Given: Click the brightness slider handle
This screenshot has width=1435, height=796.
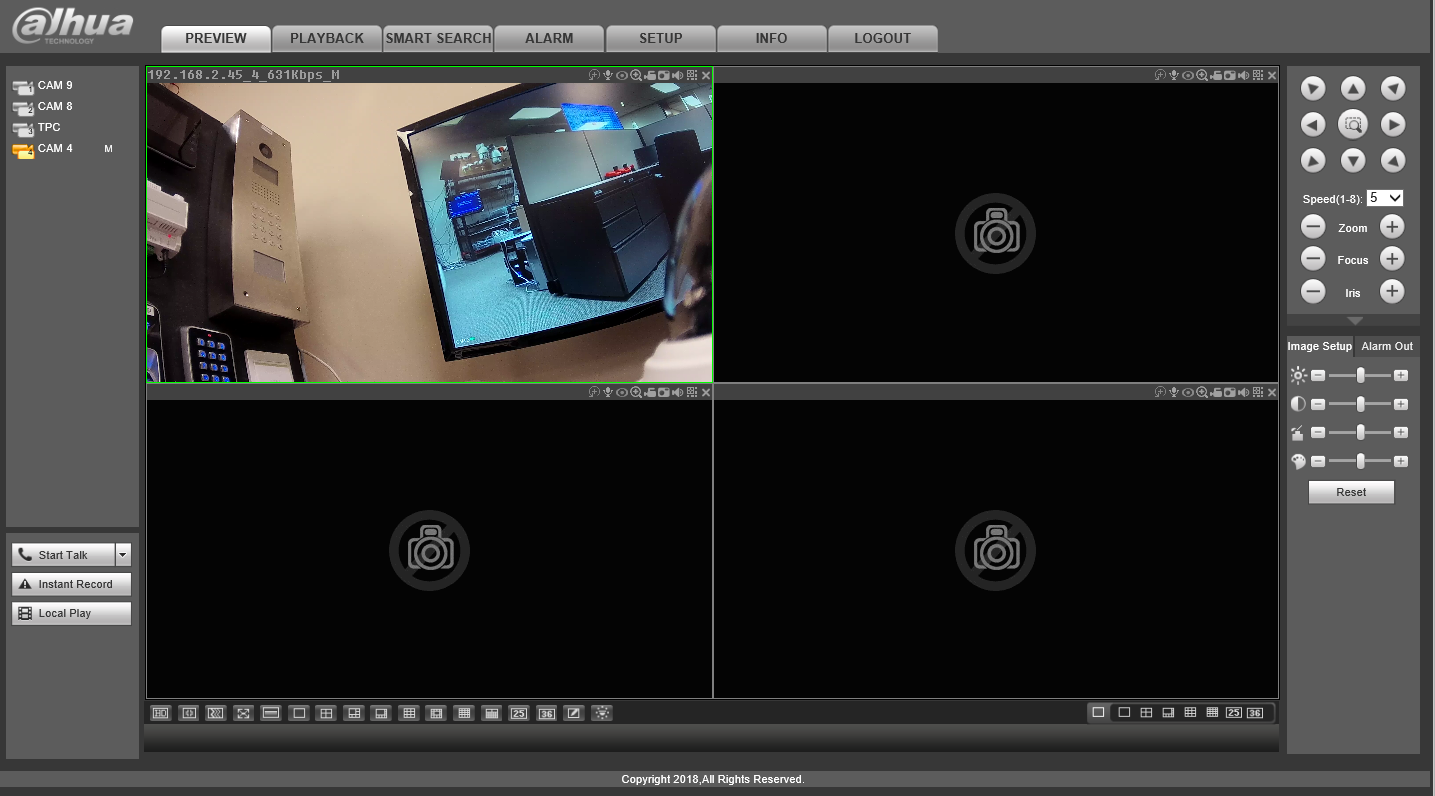Looking at the screenshot, I should (x=1360, y=375).
